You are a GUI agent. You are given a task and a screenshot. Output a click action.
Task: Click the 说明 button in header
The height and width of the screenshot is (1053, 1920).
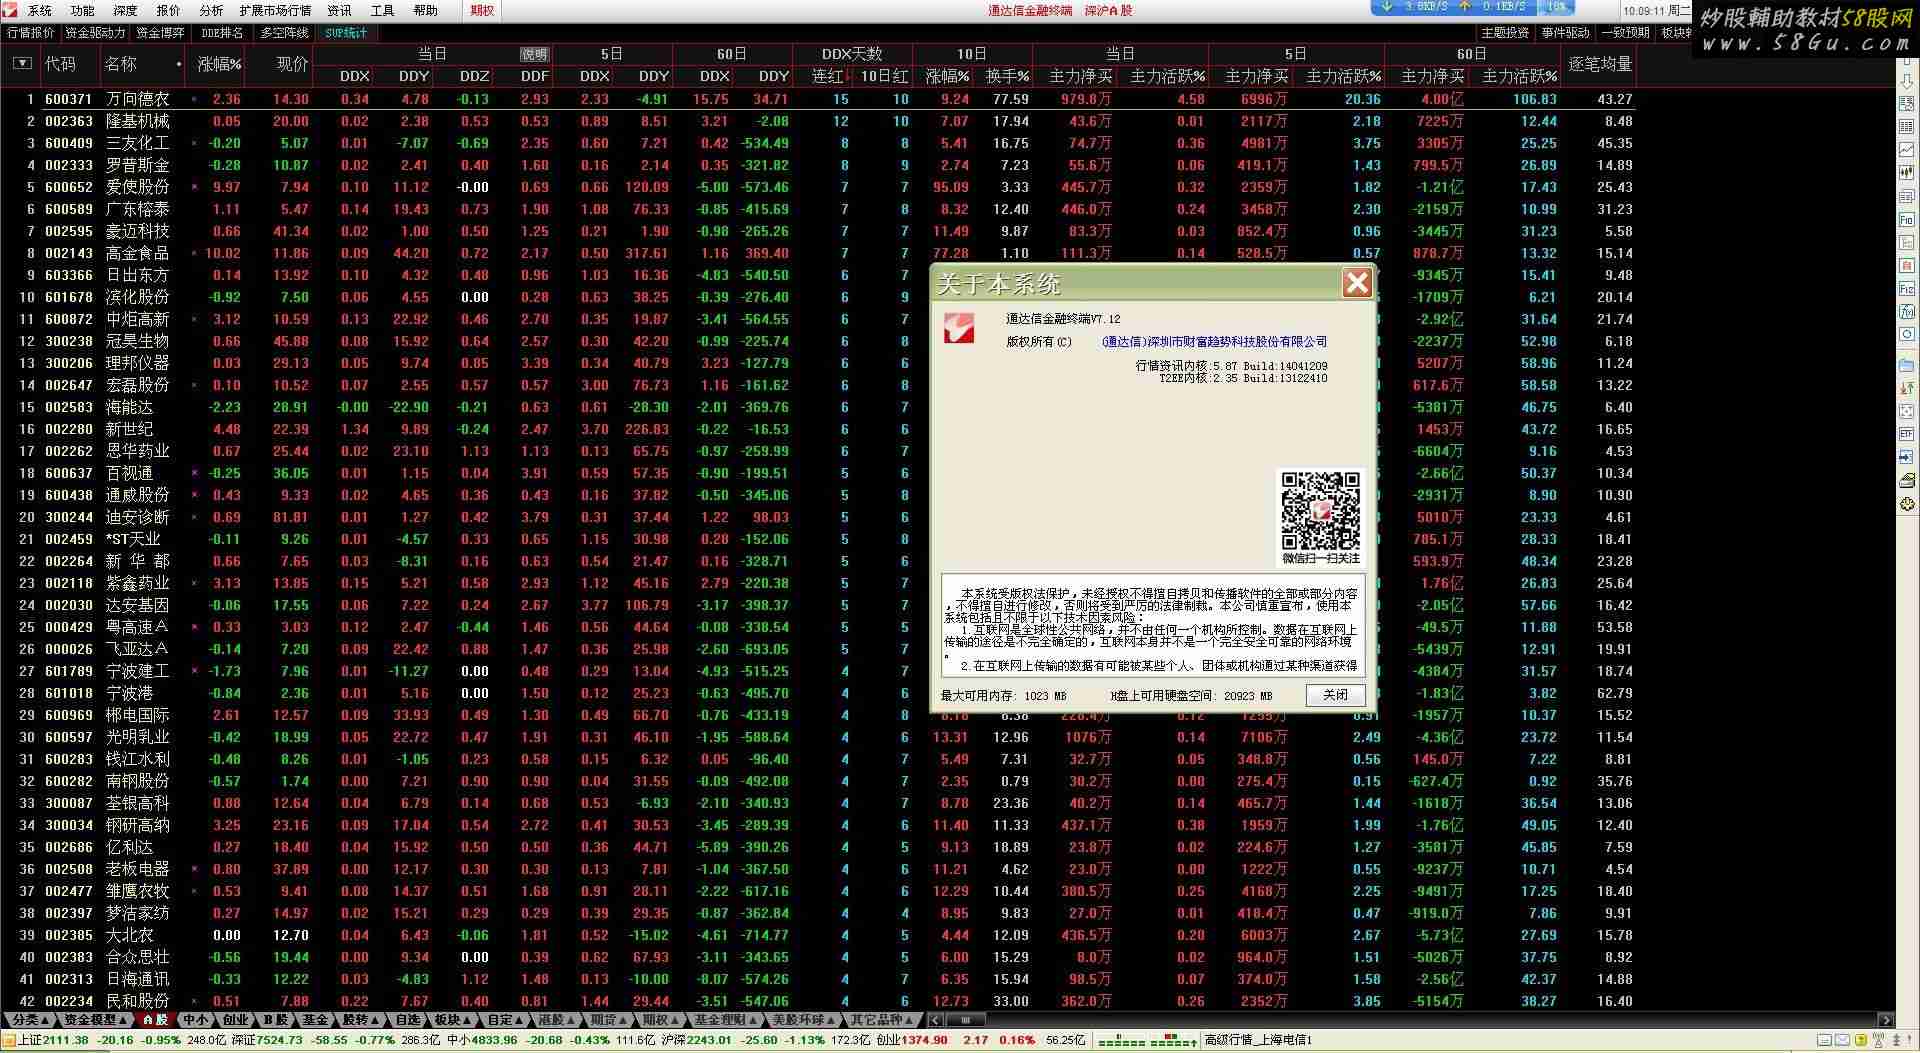(534, 54)
